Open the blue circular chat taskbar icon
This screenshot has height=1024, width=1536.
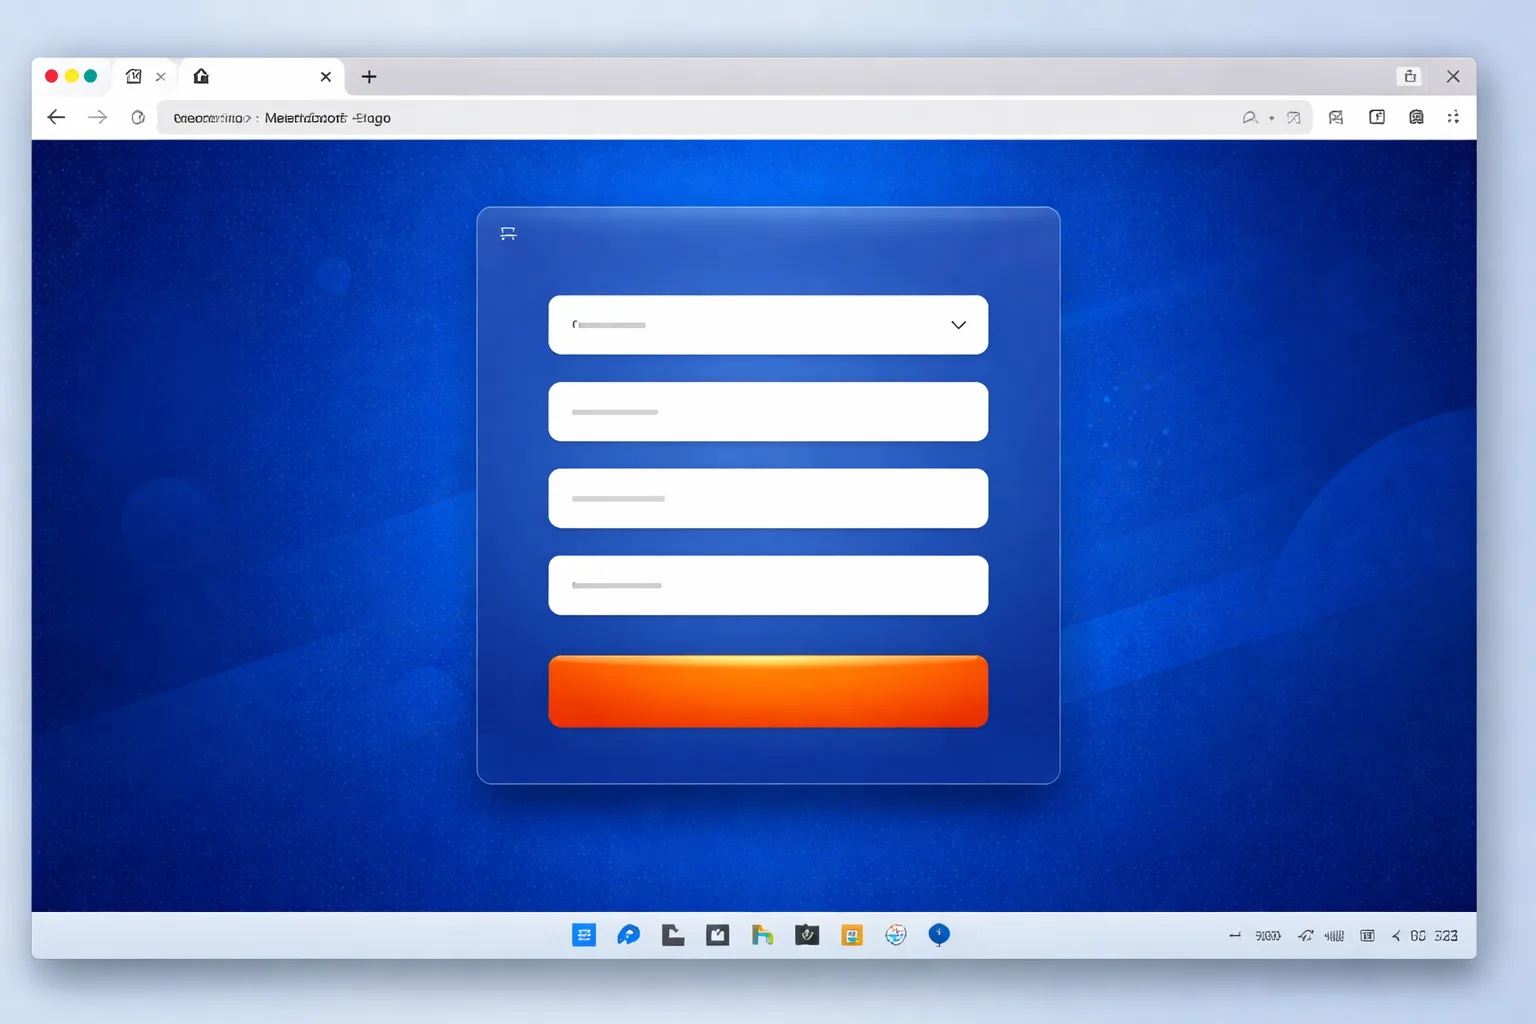pos(628,935)
